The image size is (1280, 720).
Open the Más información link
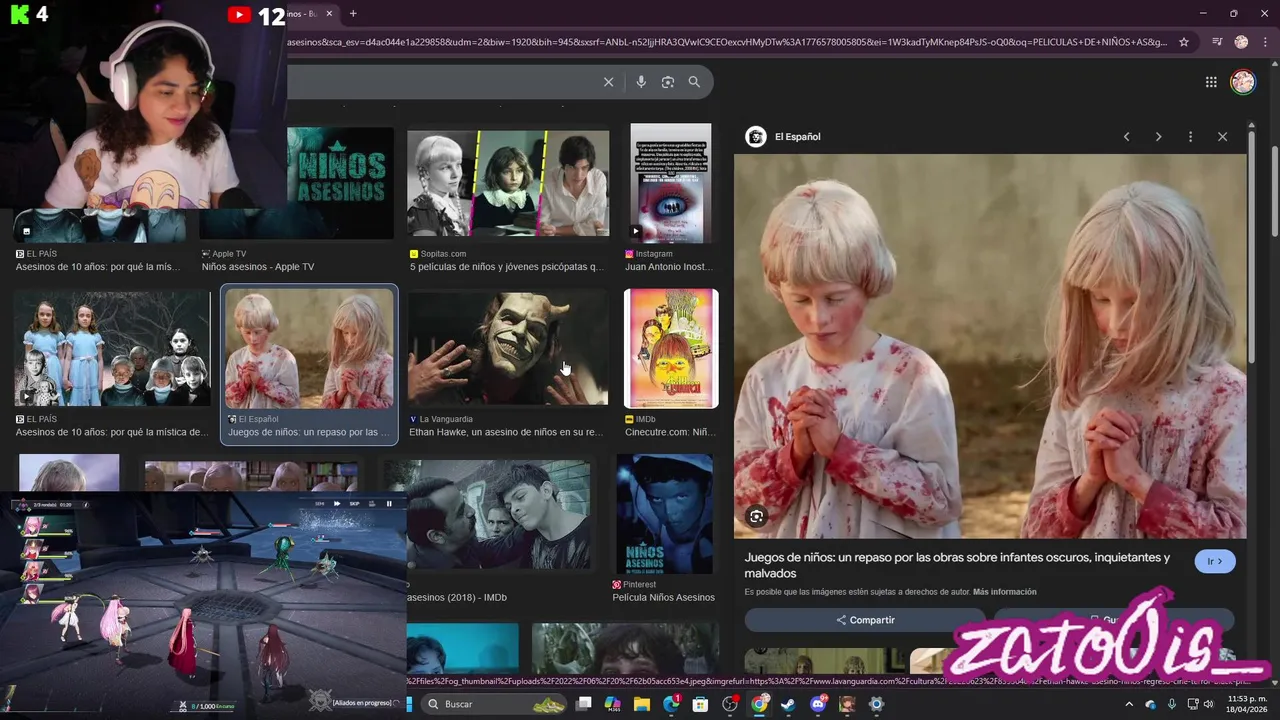1004,592
